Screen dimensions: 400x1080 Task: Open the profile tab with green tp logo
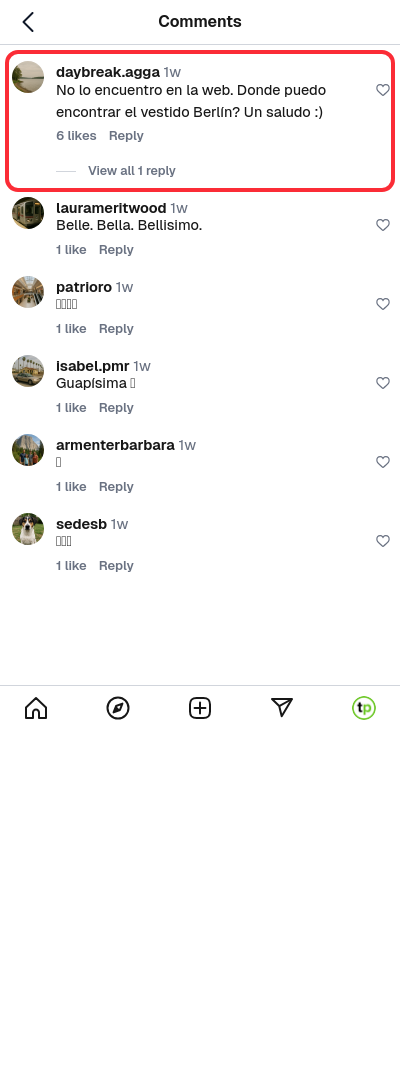click(364, 708)
